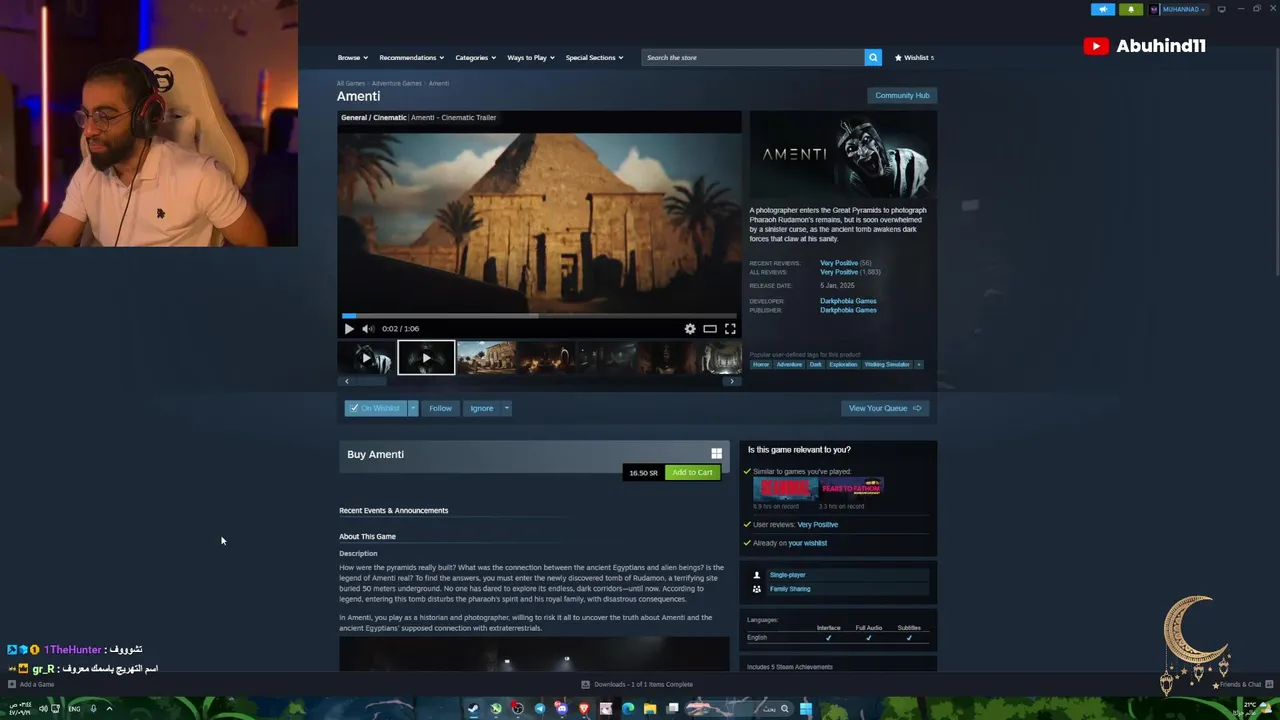Image resolution: width=1280 pixels, height=720 pixels.
Task: Click the Windows Start button
Action: (806, 709)
